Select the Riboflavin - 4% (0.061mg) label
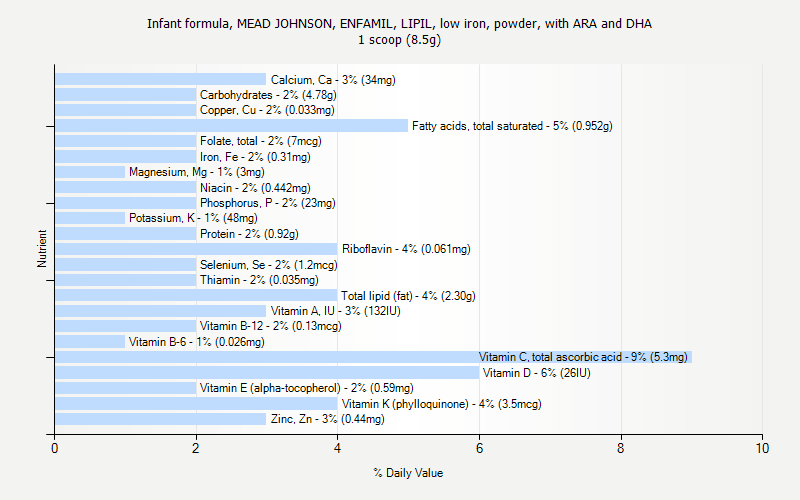This screenshot has height=500, width=800. (406, 249)
